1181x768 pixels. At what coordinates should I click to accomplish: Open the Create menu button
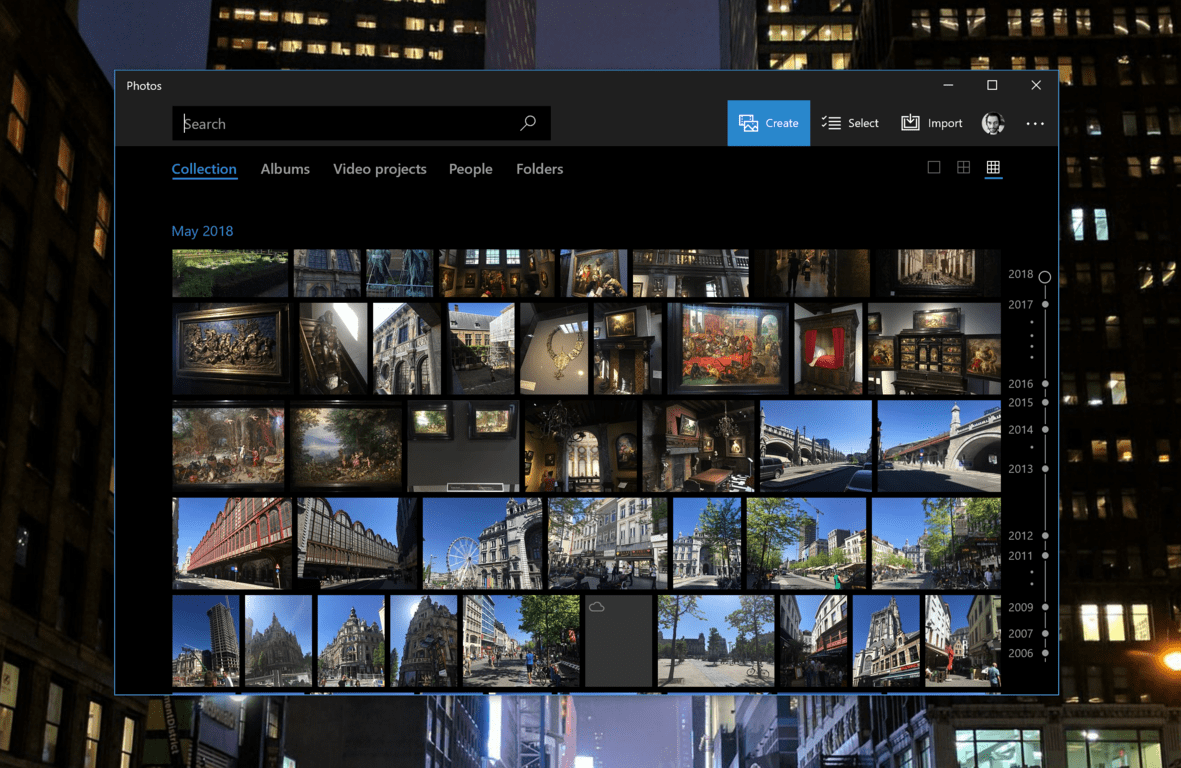click(768, 123)
